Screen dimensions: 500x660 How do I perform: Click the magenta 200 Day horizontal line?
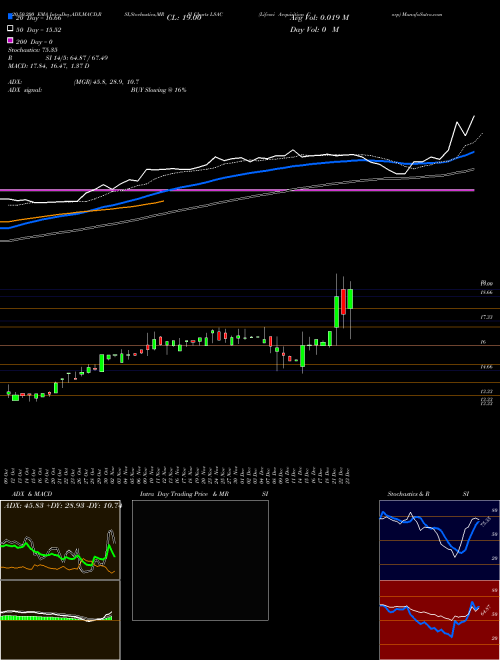237,190
